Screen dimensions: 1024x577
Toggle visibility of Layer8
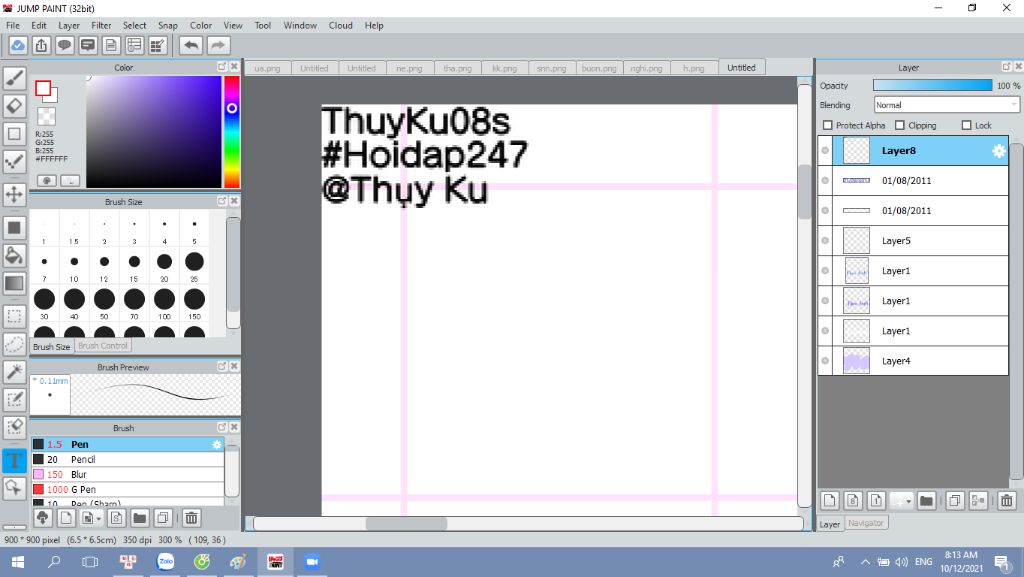825,151
